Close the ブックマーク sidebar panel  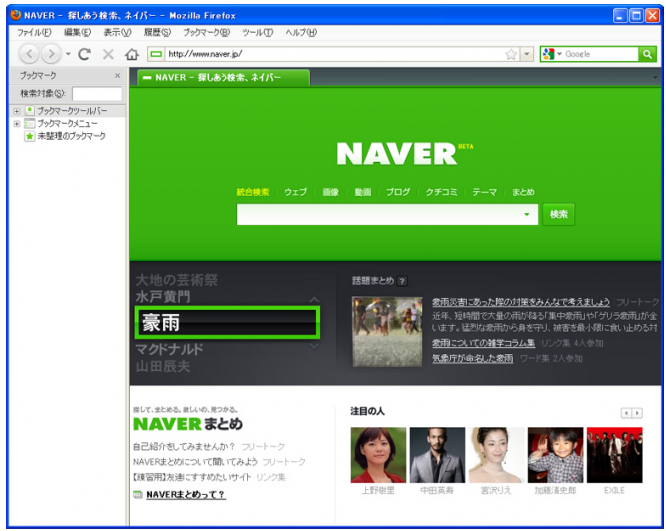pos(118,76)
